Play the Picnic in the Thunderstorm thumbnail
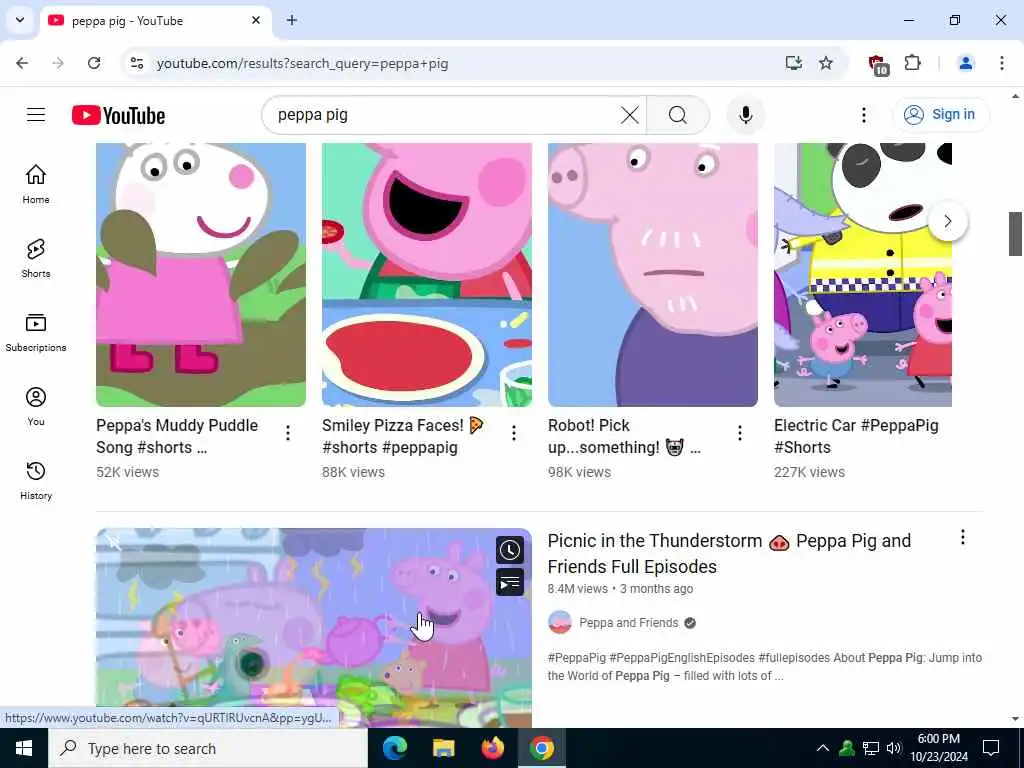 point(313,628)
